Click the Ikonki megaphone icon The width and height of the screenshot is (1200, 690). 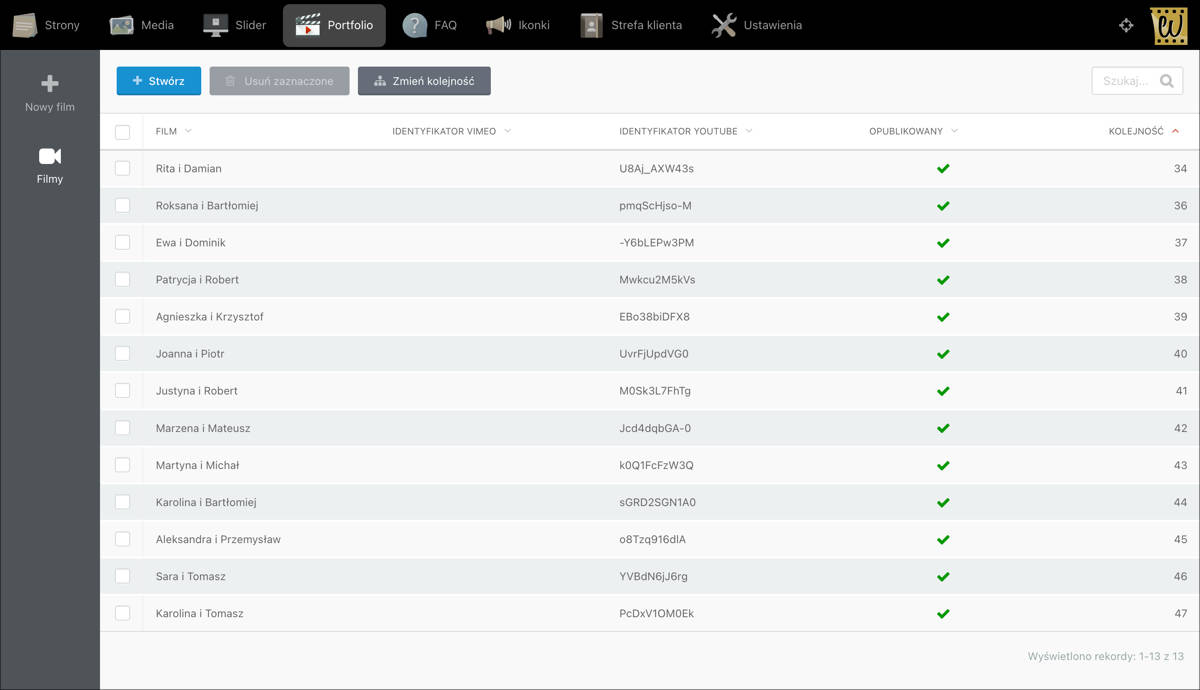pyautogui.click(x=498, y=25)
